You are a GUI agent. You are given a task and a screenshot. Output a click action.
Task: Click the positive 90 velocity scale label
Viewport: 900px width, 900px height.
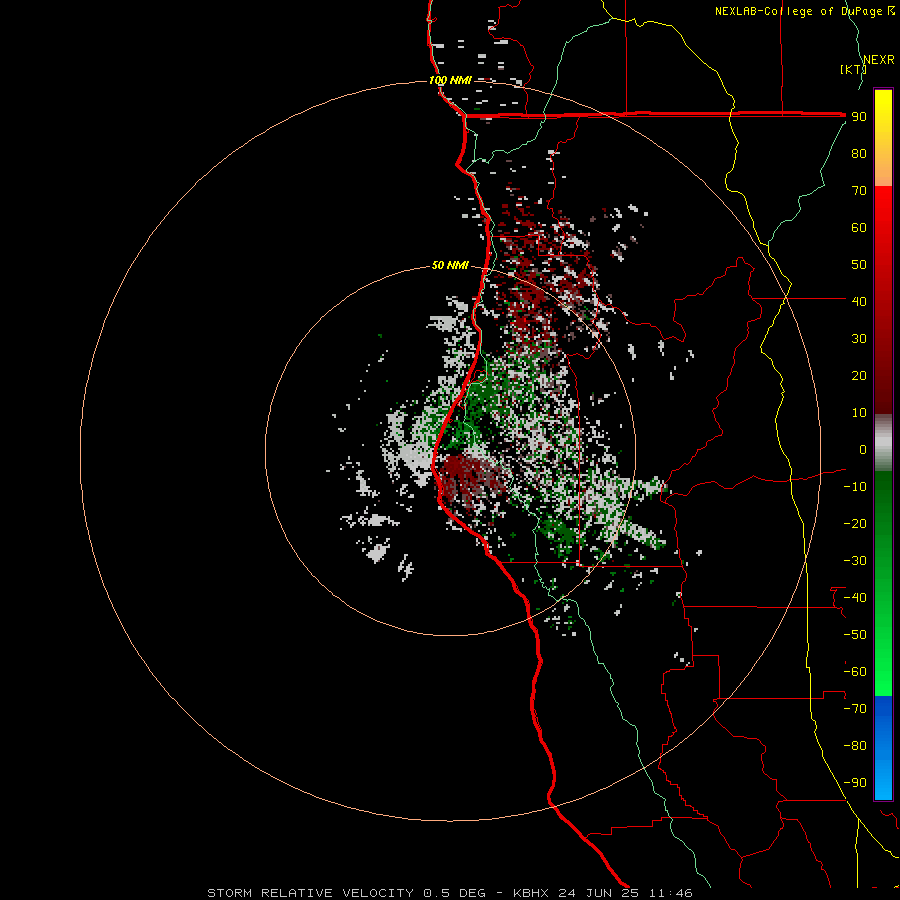tap(859, 117)
